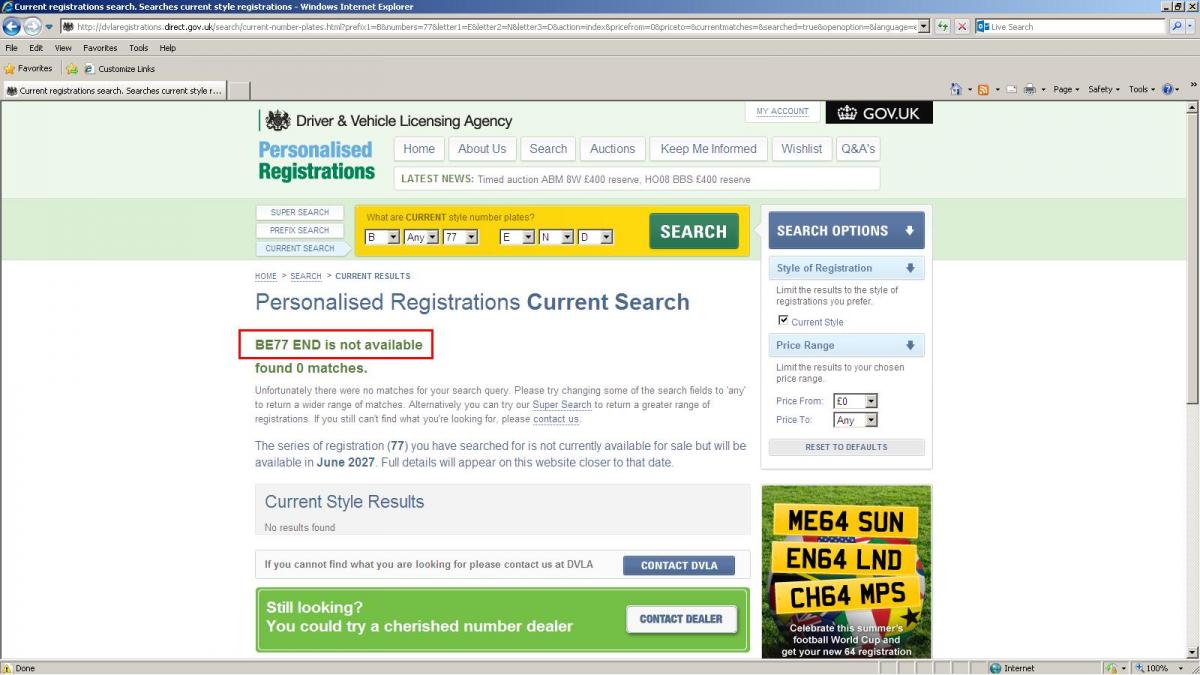Image resolution: width=1200 pixels, height=675 pixels.
Task: Select the Current registrations search browser tab
Action: (x=113, y=90)
